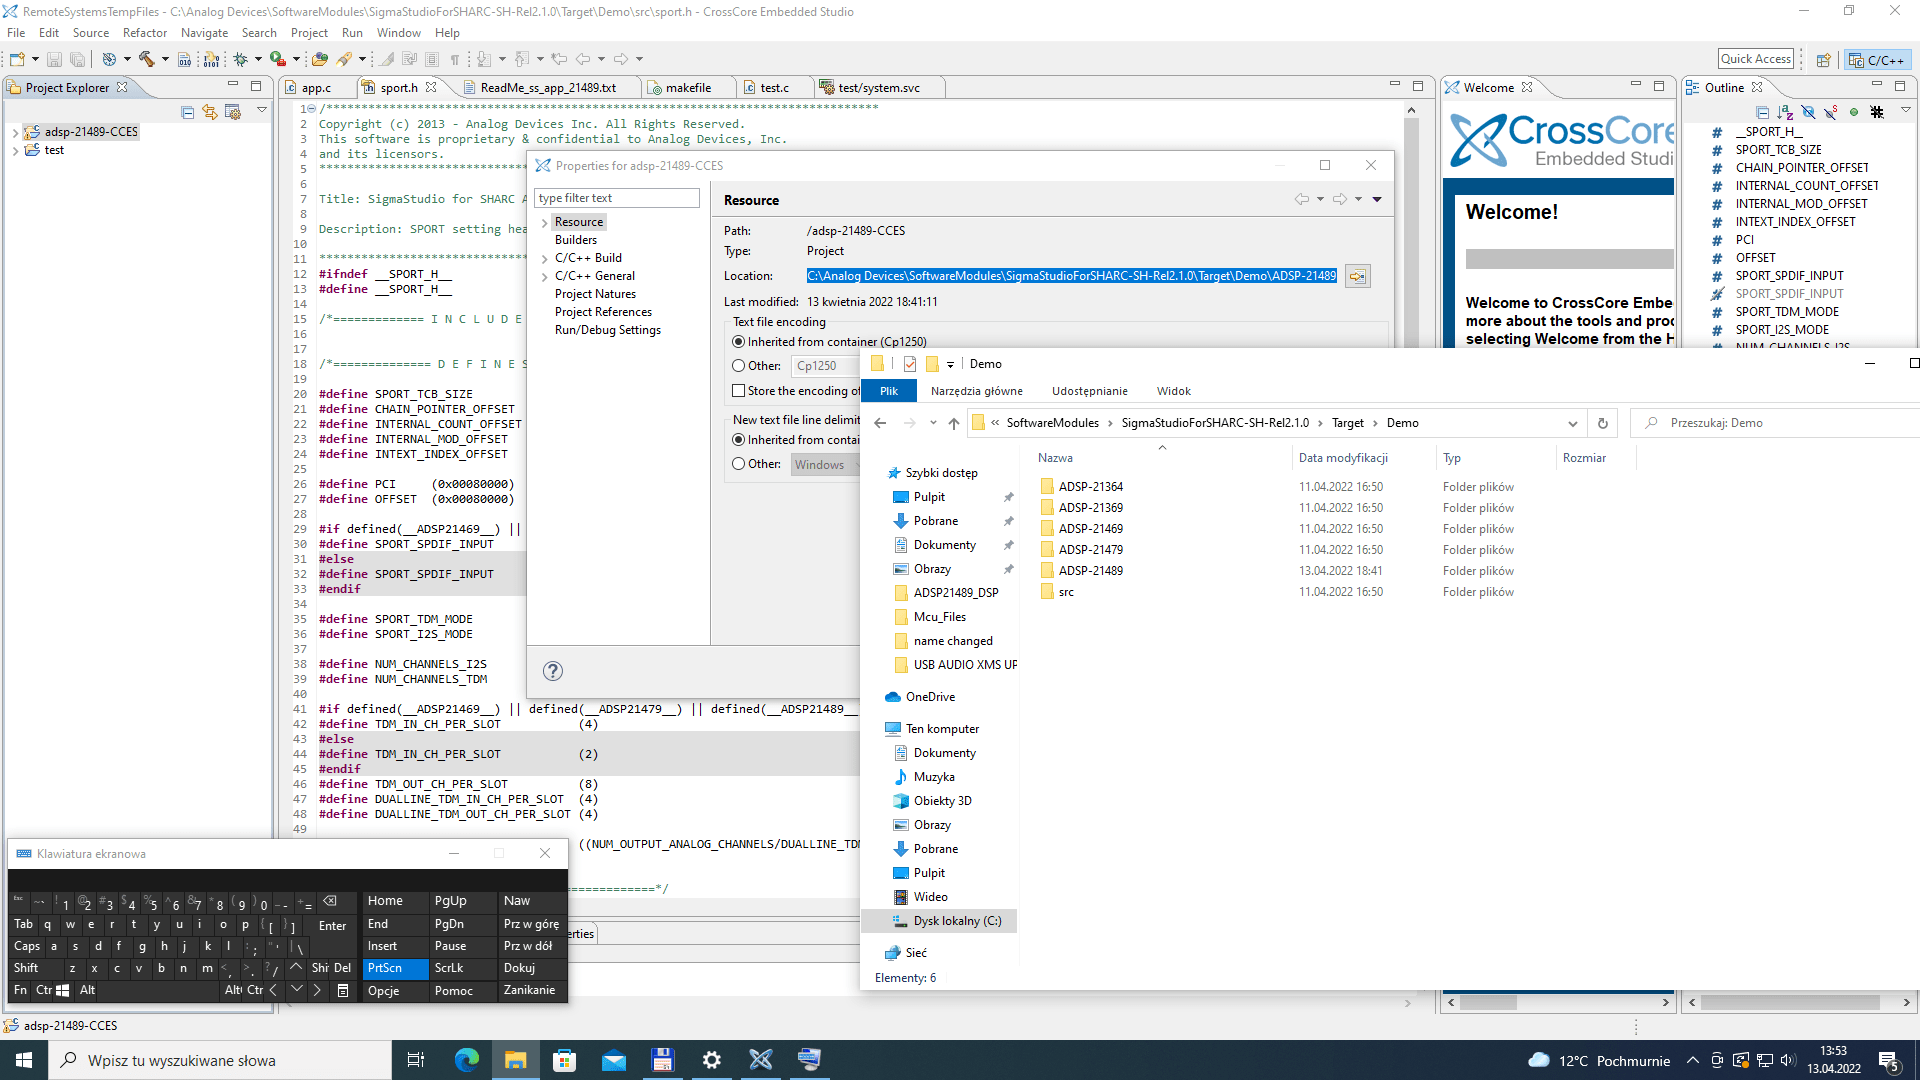
Task: Collapse All in Project Explorer toolbar
Action: pos(187,112)
